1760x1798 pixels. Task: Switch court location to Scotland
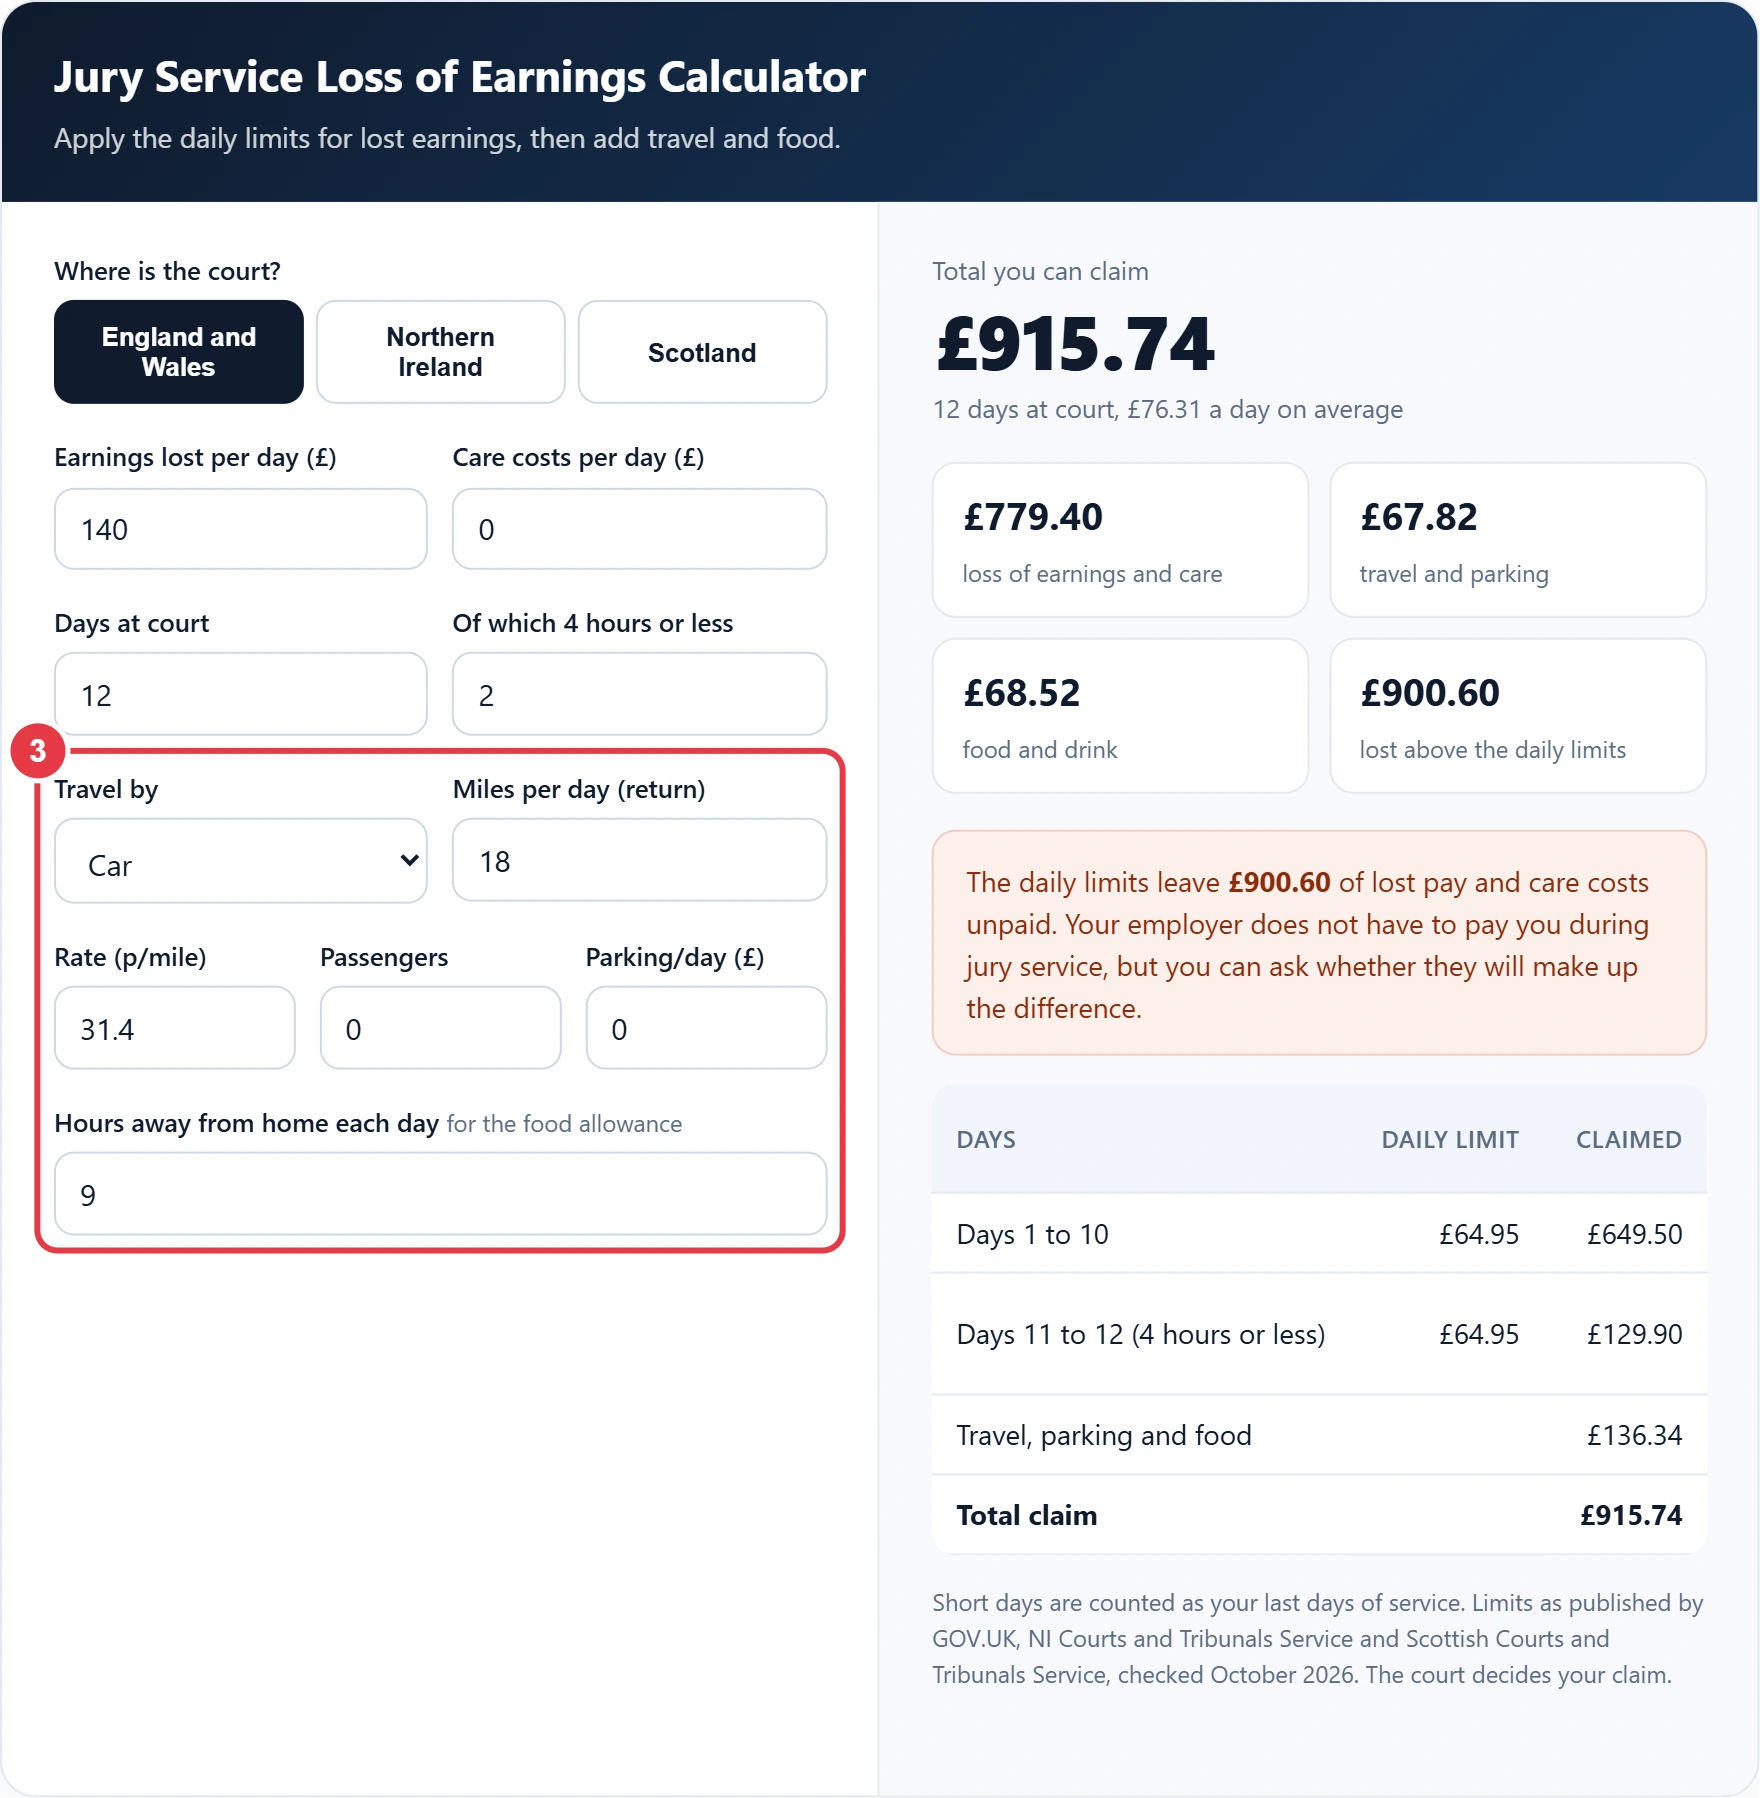click(x=703, y=352)
